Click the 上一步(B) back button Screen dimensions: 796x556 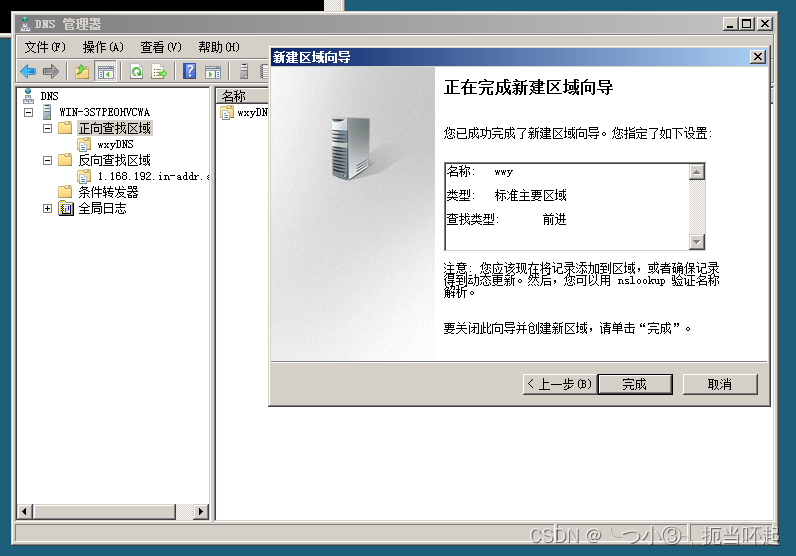tap(559, 384)
